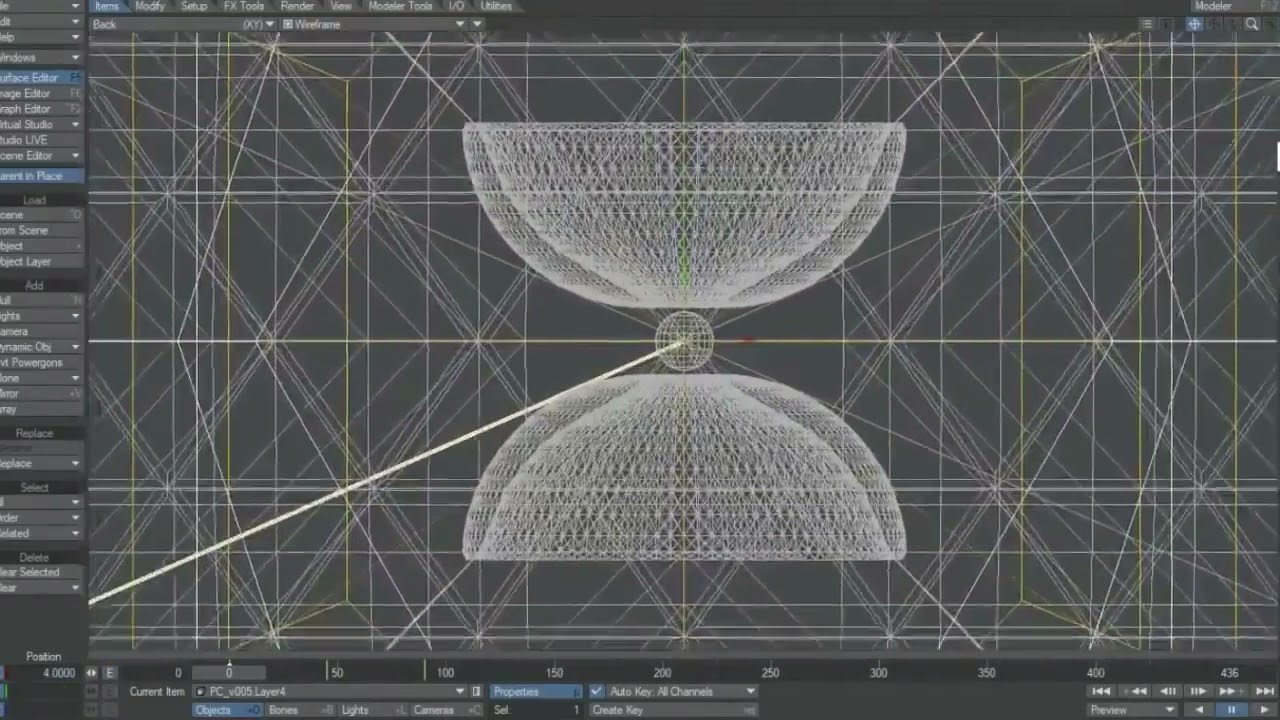Click the Studio LIVE button
Viewport: 1280px width, 720px height.
(x=40, y=140)
